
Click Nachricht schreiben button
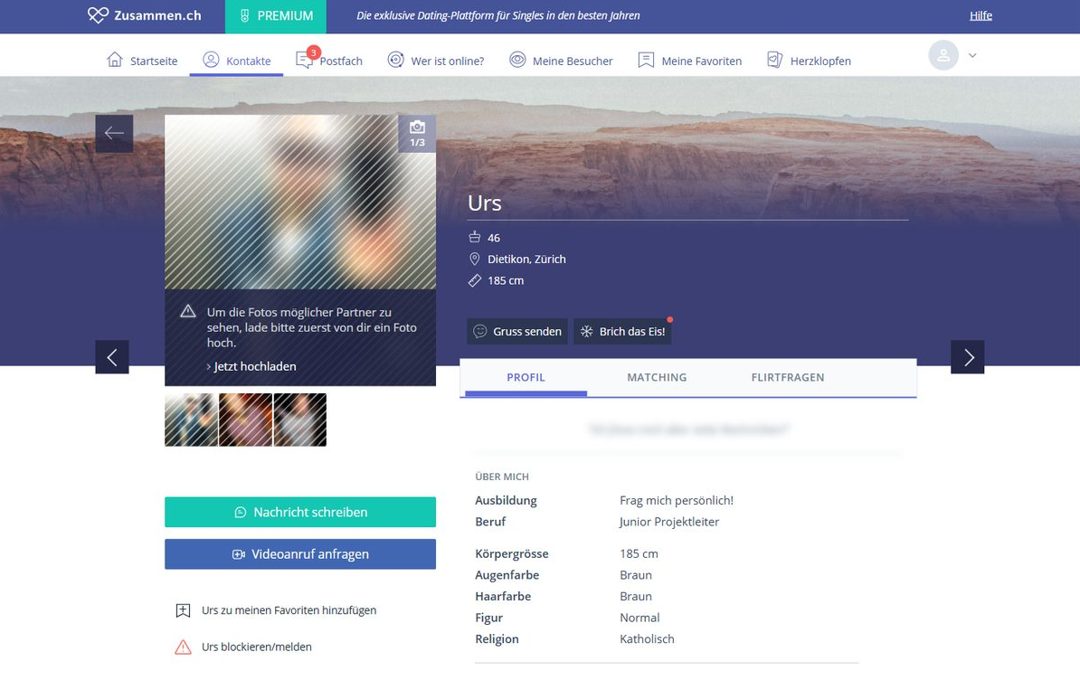[300, 512]
